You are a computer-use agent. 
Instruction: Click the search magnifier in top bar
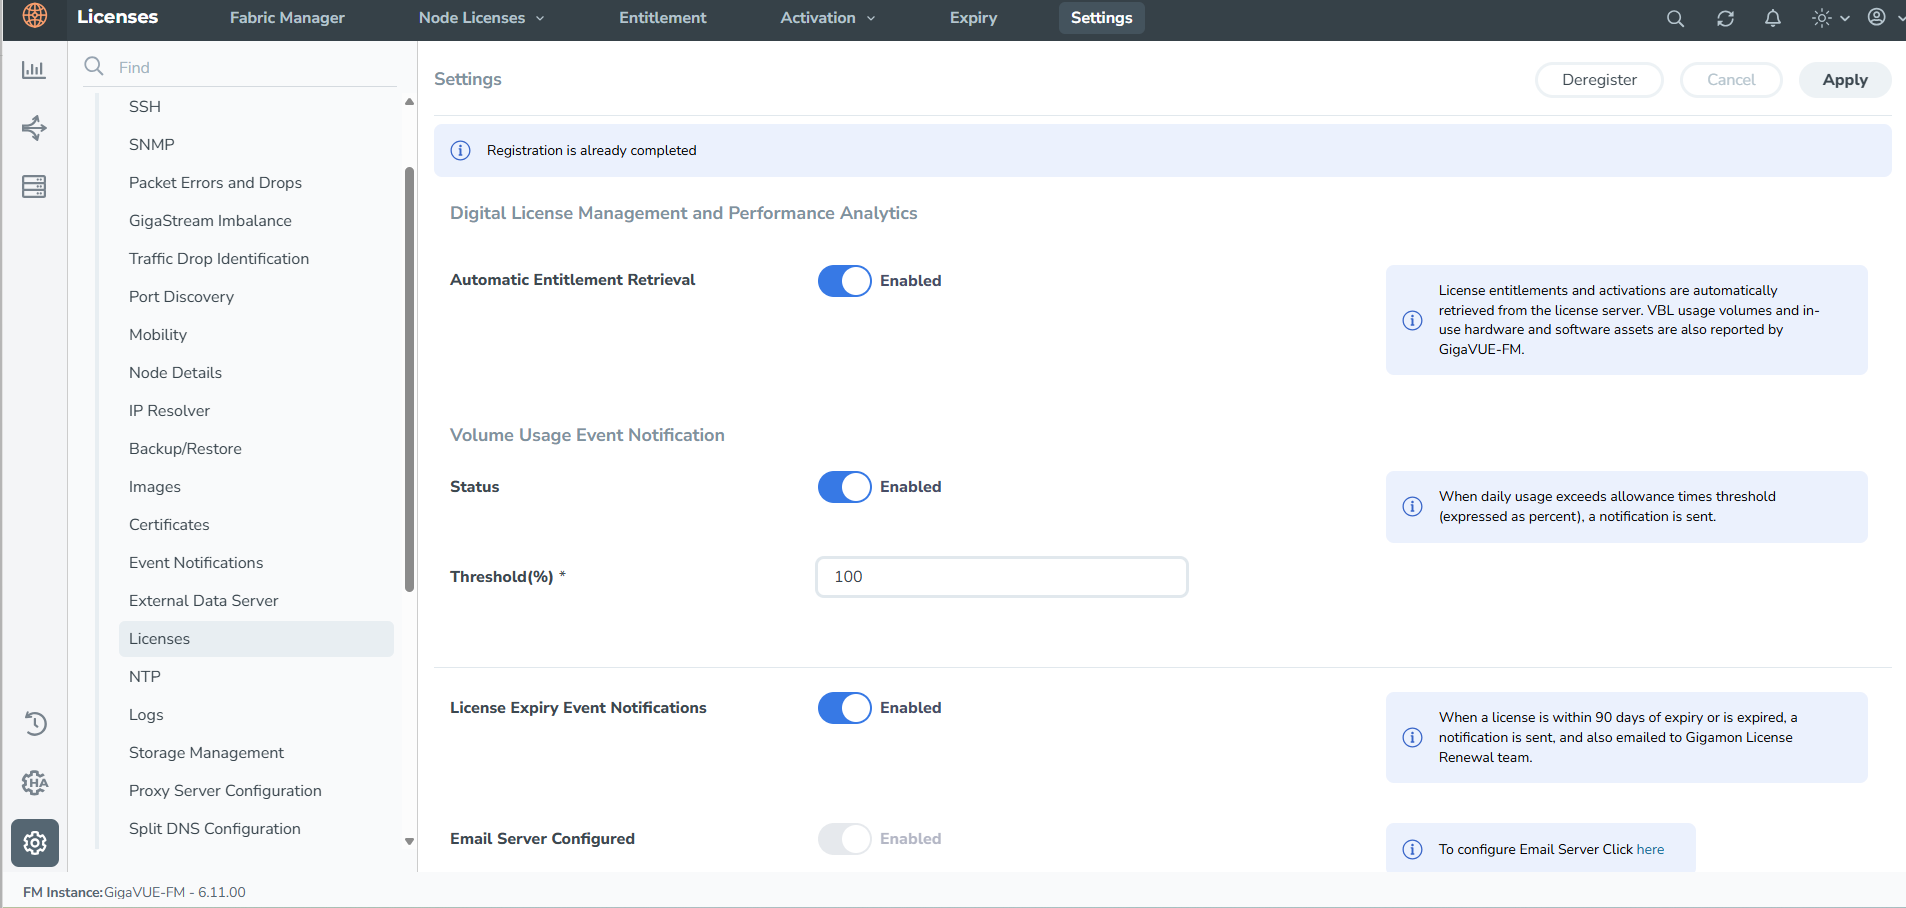(x=1675, y=18)
